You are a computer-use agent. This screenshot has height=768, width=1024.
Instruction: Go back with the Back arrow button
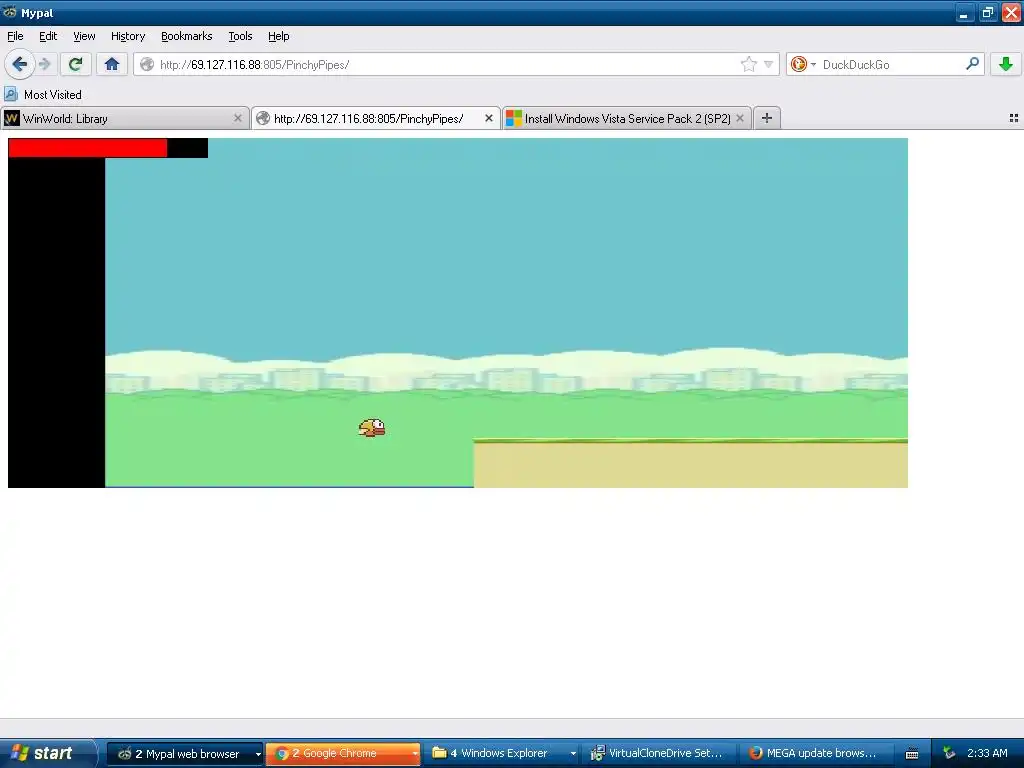click(x=19, y=64)
